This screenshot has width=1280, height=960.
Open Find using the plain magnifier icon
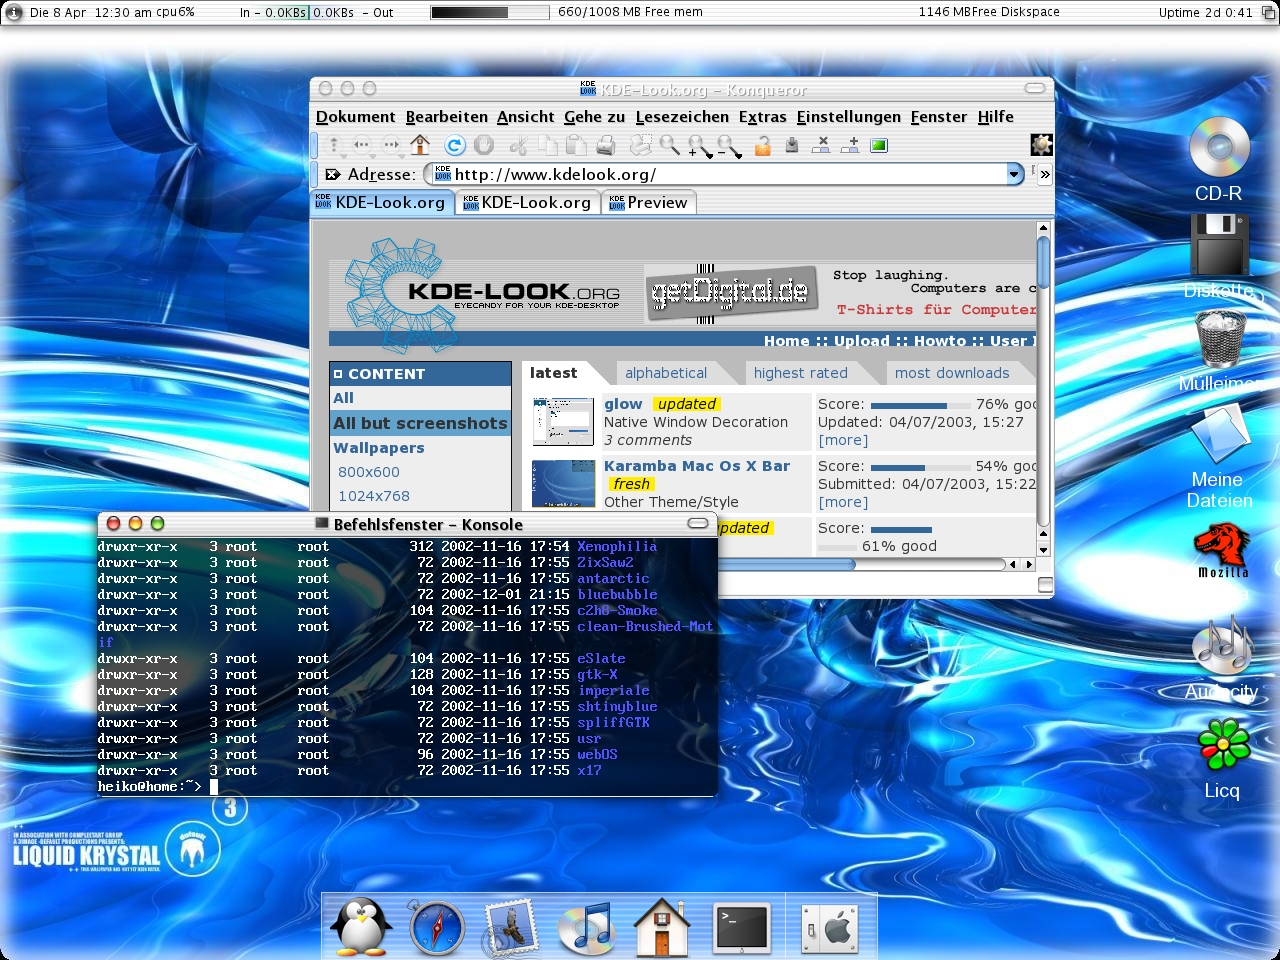[669, 145]
